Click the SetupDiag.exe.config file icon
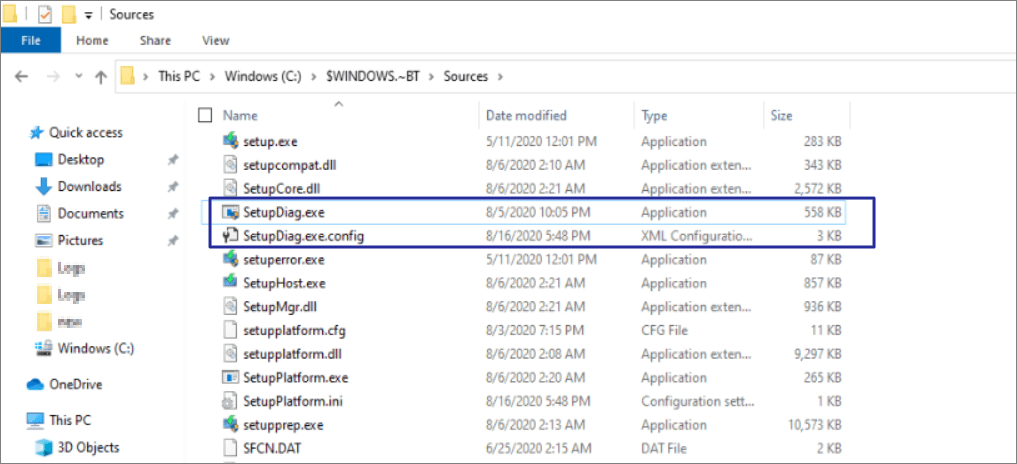The image size is (1017, 464). click(x=231, y=236)
